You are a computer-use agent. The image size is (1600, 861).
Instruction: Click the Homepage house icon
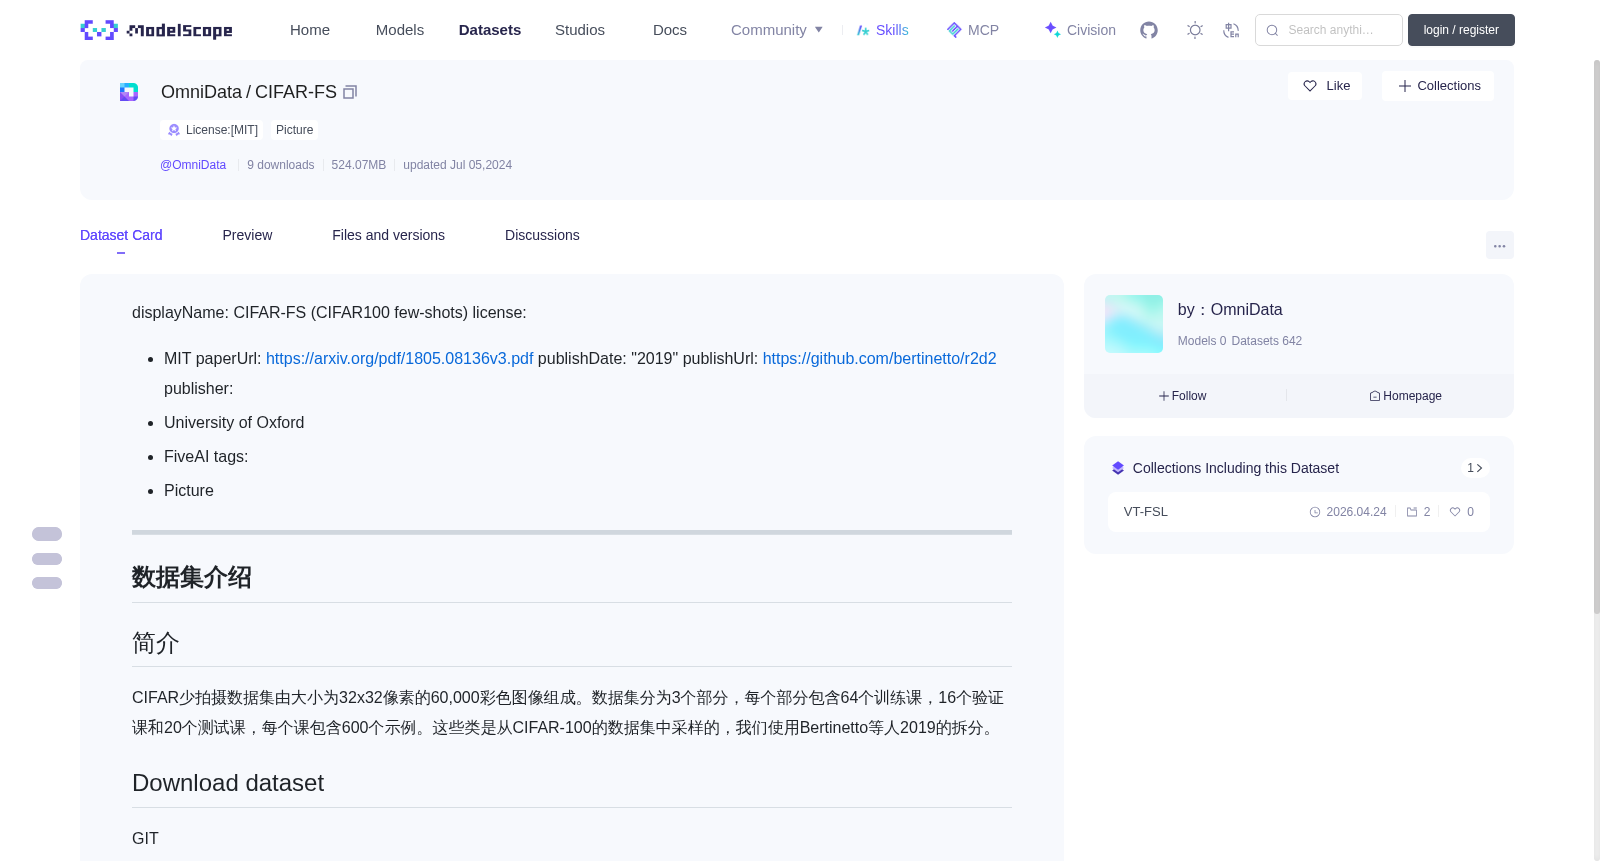(1375, 396)
